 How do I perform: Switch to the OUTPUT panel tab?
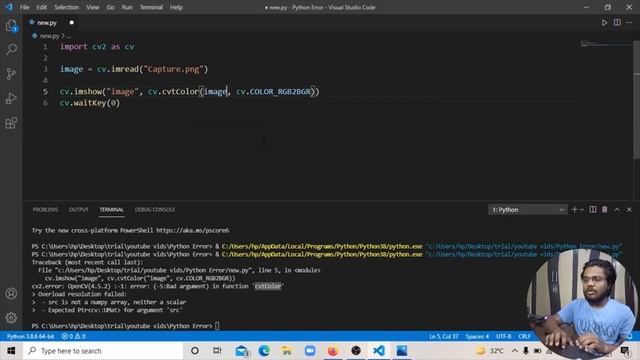point(78,209)
